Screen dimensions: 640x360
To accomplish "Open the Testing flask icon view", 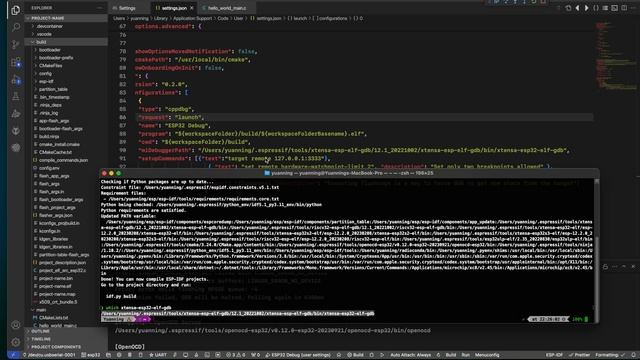I will click(x=16, y=97).
